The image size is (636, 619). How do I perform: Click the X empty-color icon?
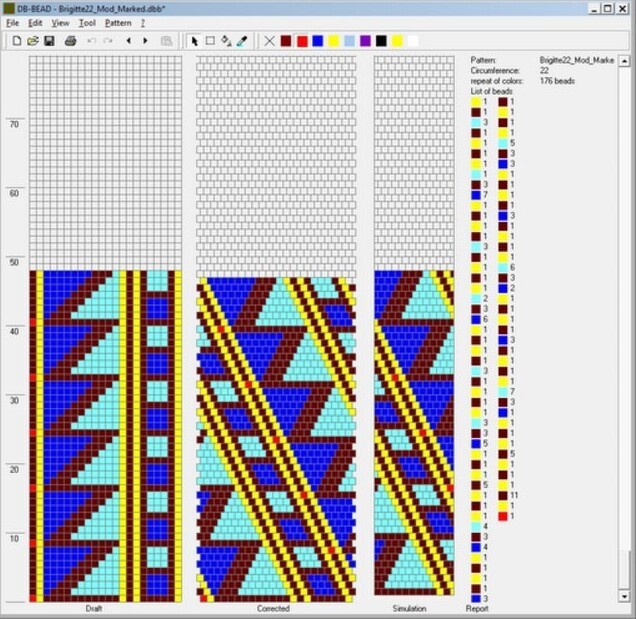(268, 41)
